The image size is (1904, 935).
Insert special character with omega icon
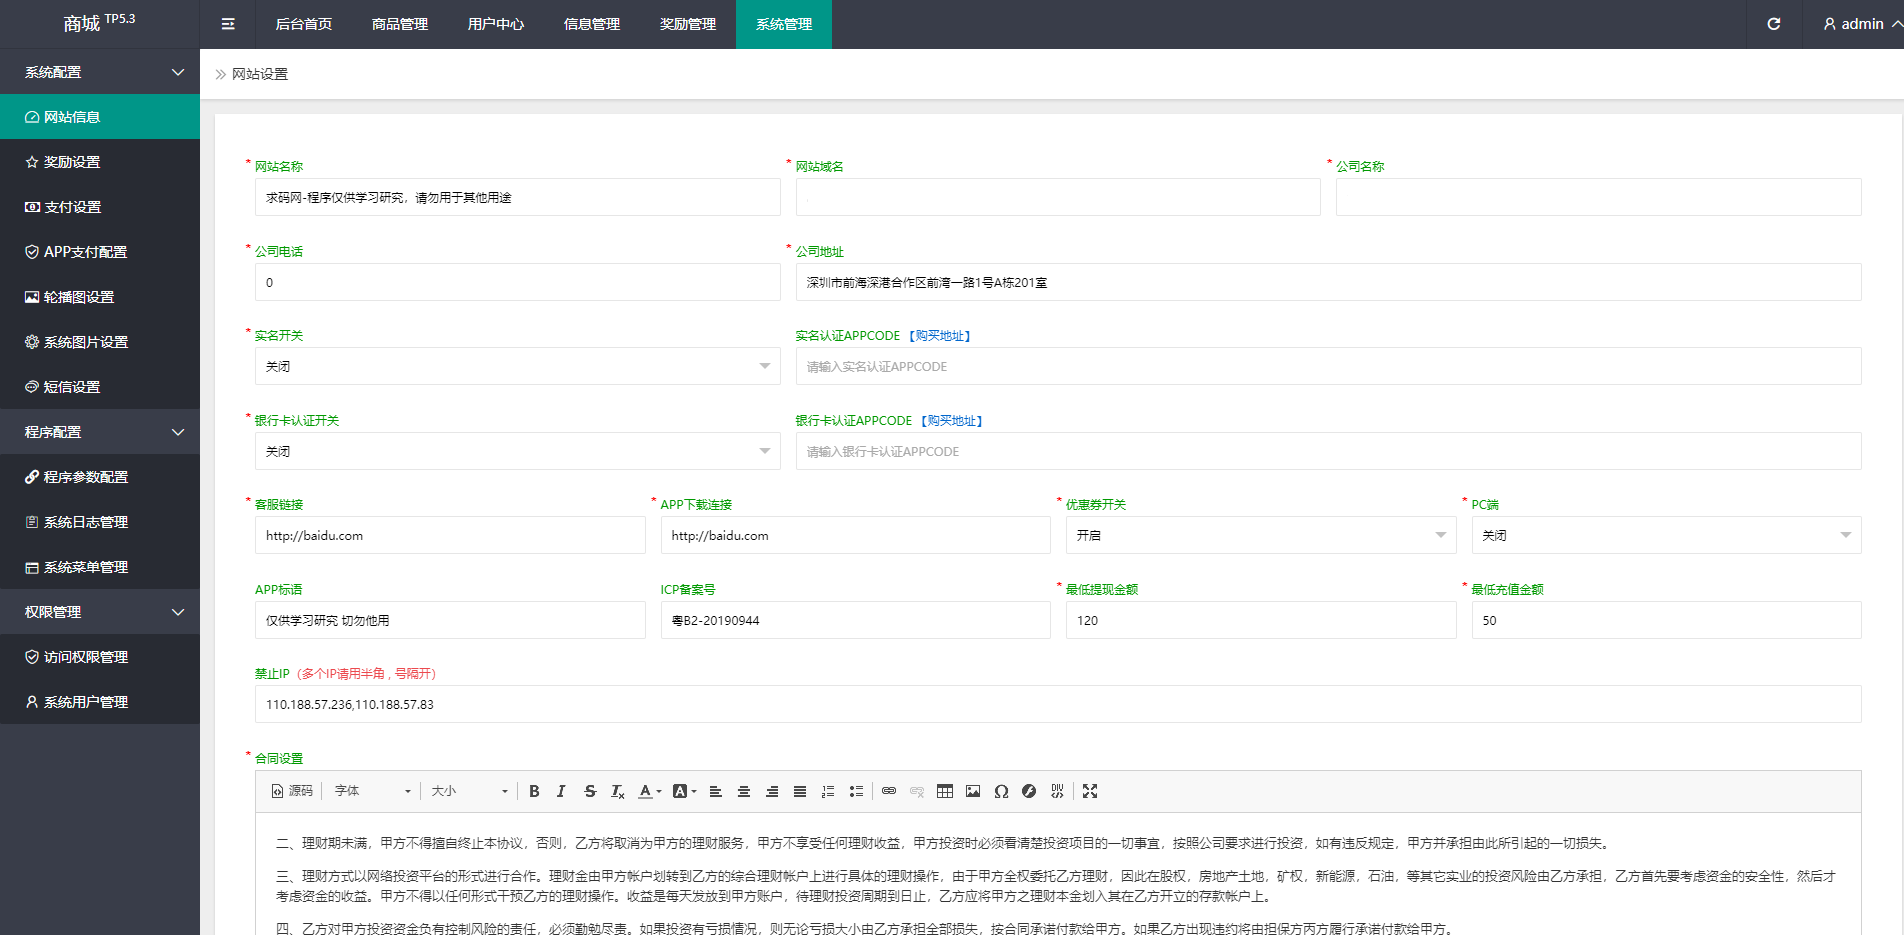tap(1001, 791)
